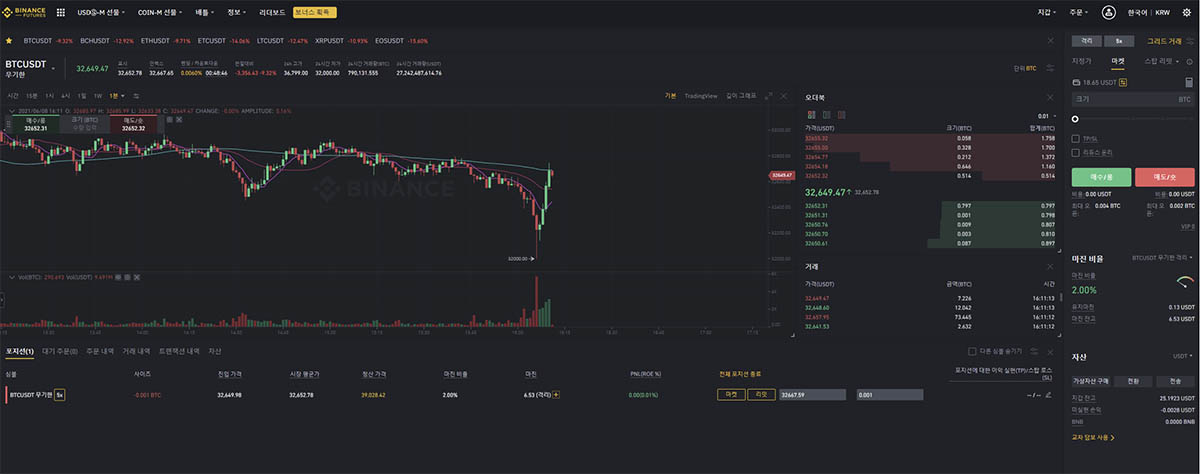
Task: Open the apps grid menu icon
Action: 61,13
